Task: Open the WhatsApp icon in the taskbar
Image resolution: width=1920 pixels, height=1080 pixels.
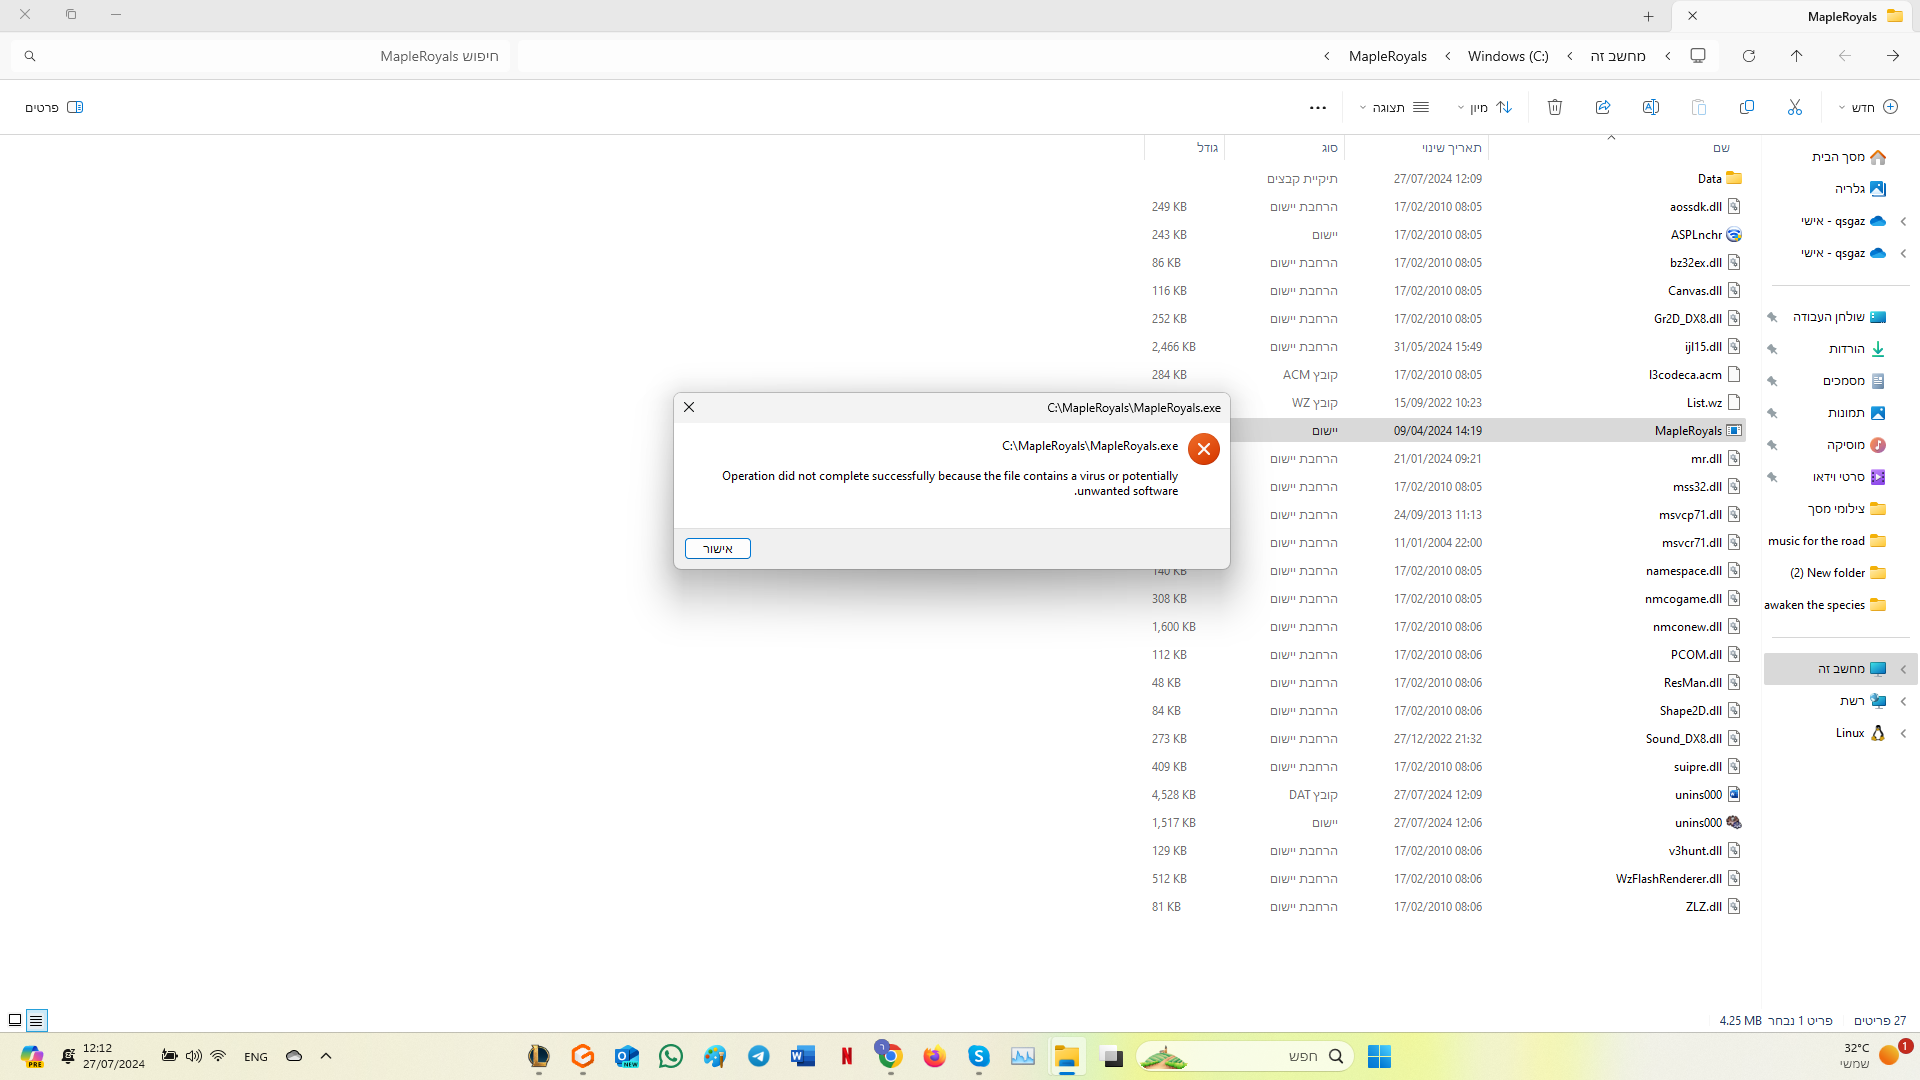Action: click(671, 1056)
